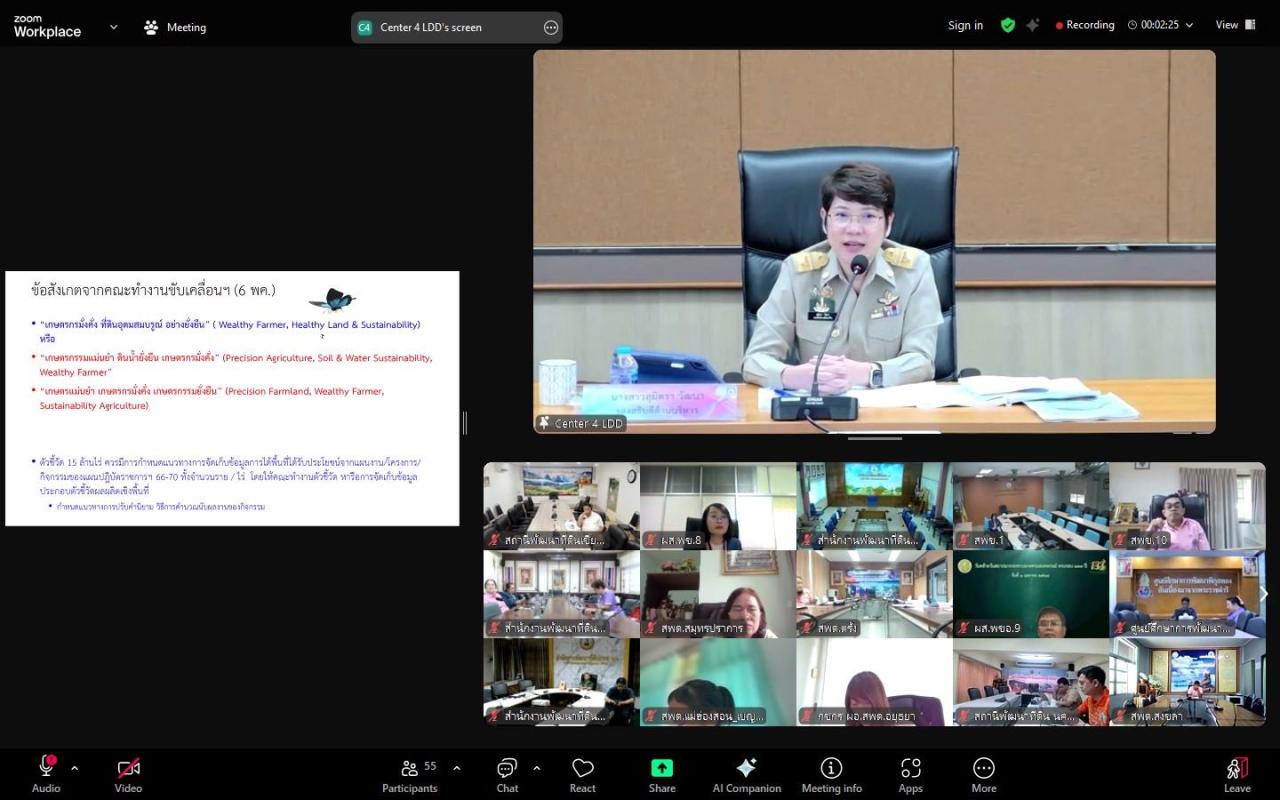Screen dimensions: 1280x800
Task: Open Meeting info
Action: pyautogui.click(x=831, y=775)
